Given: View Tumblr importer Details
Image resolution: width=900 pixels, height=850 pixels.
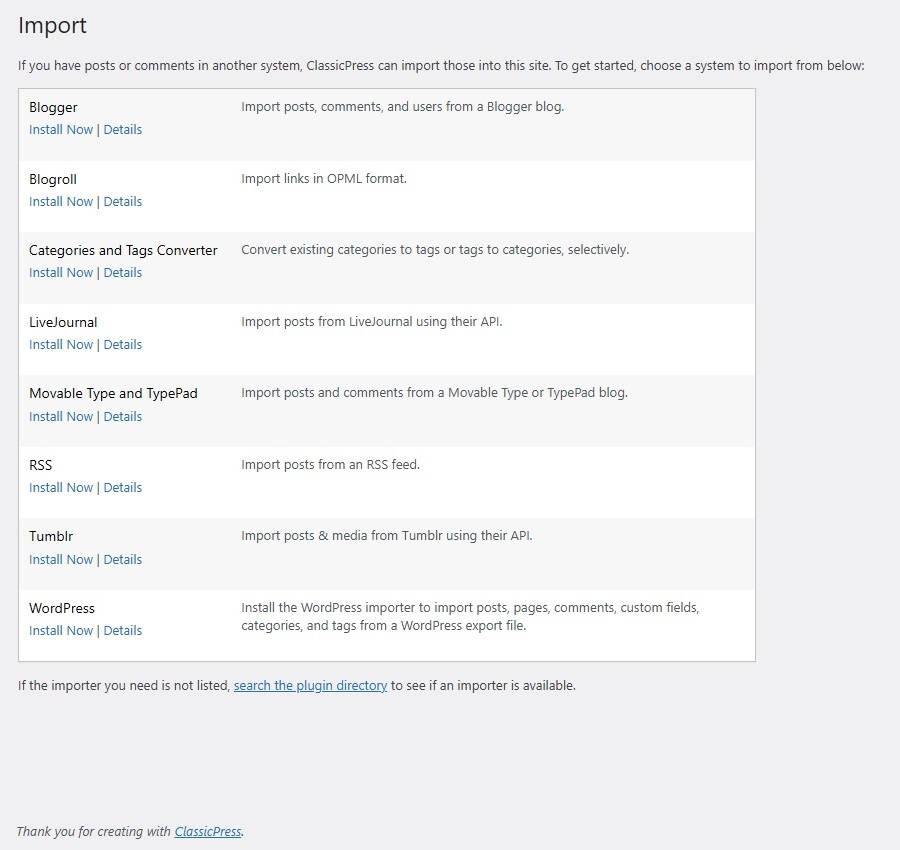Looking at the screenshot, I should point(122,560).
